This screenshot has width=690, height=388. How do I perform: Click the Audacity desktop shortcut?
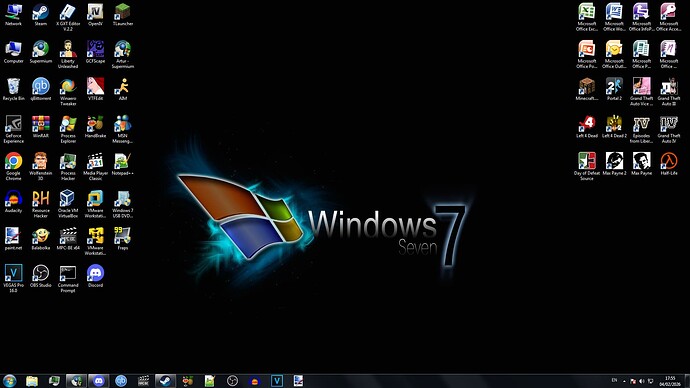[13, 201]
